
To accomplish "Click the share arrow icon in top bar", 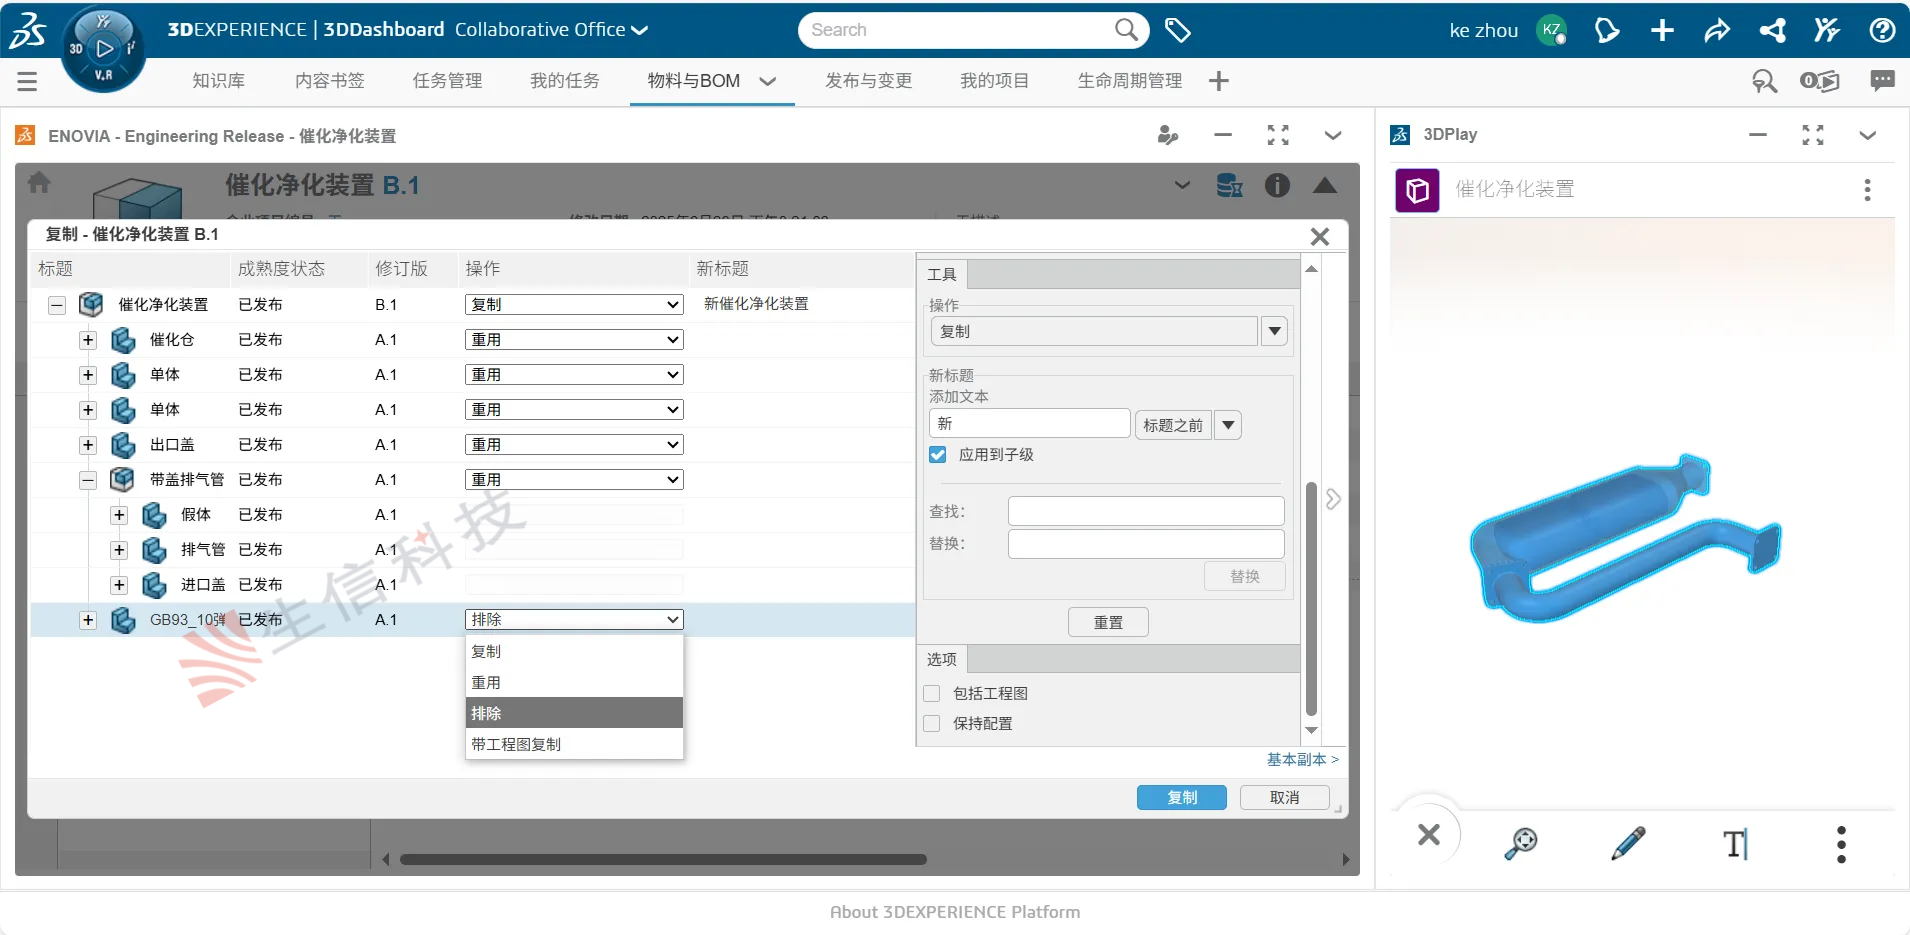I will pos(1717,30).
